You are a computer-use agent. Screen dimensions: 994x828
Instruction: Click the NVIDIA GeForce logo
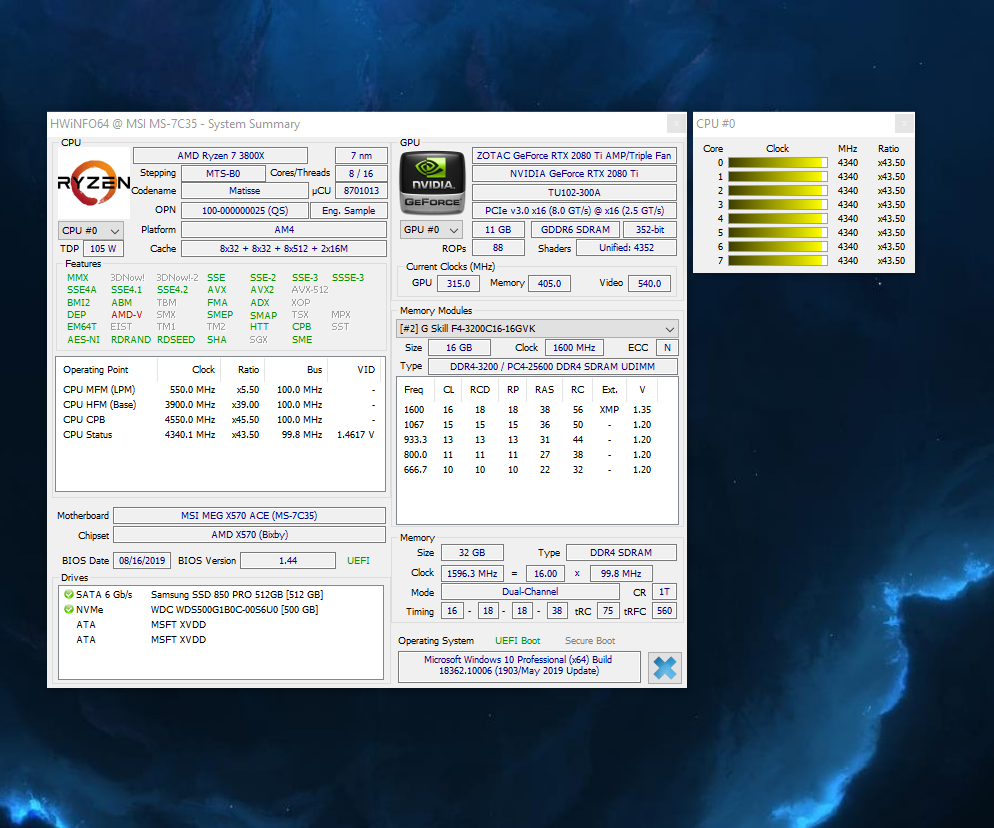tap(432, 183)
